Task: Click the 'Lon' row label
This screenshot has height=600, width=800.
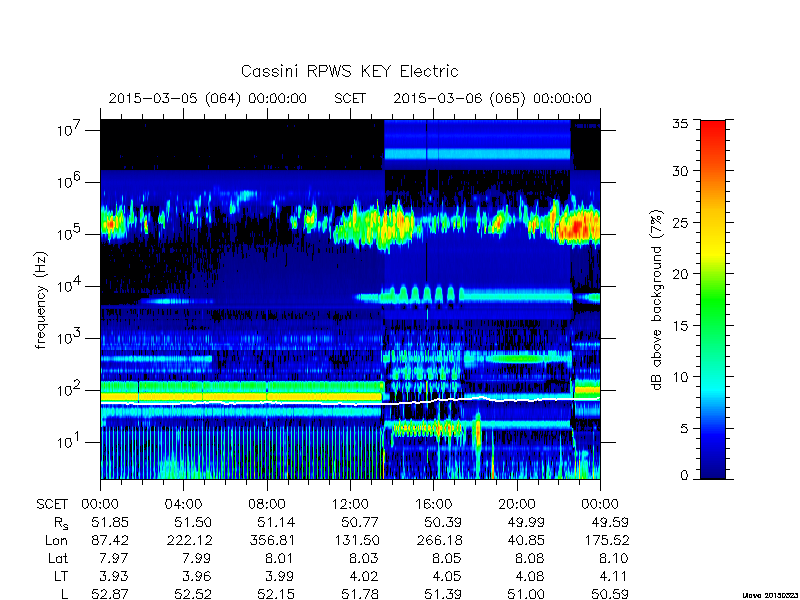Action: [x=56, y=540]
